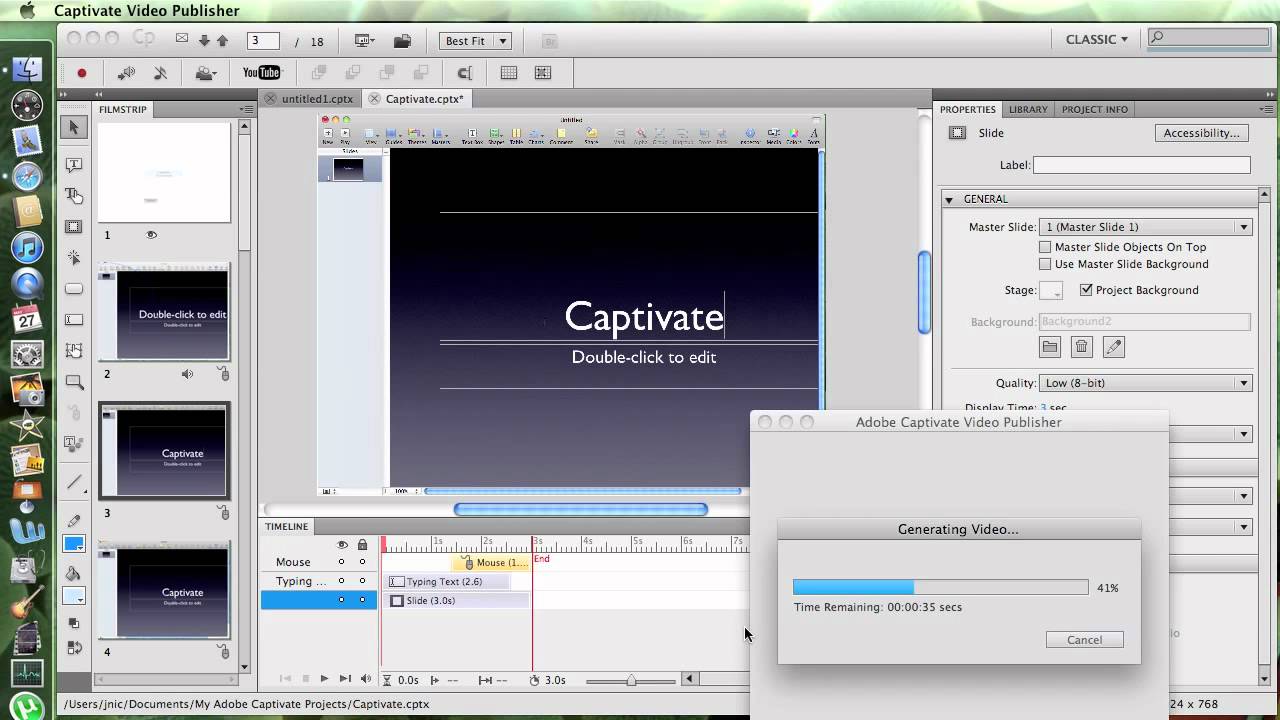Open the LIBRARY tab
The image size is (1280, 720).
point(1028,109)
